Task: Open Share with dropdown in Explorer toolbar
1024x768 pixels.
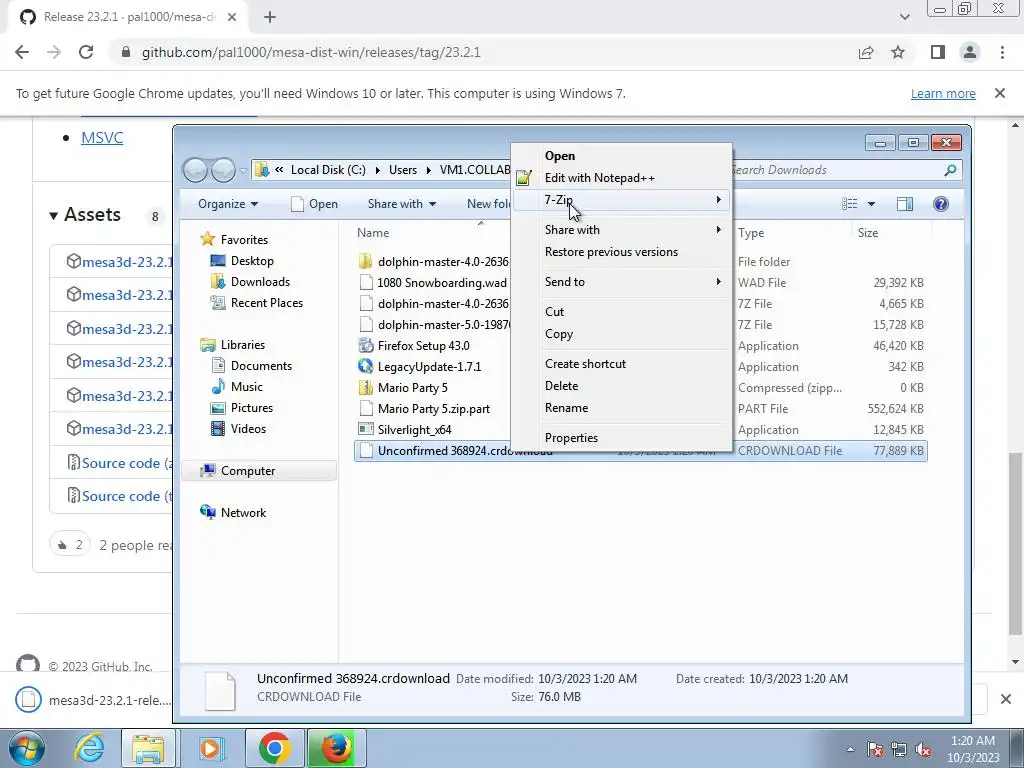Action: [x=402, y=204]
